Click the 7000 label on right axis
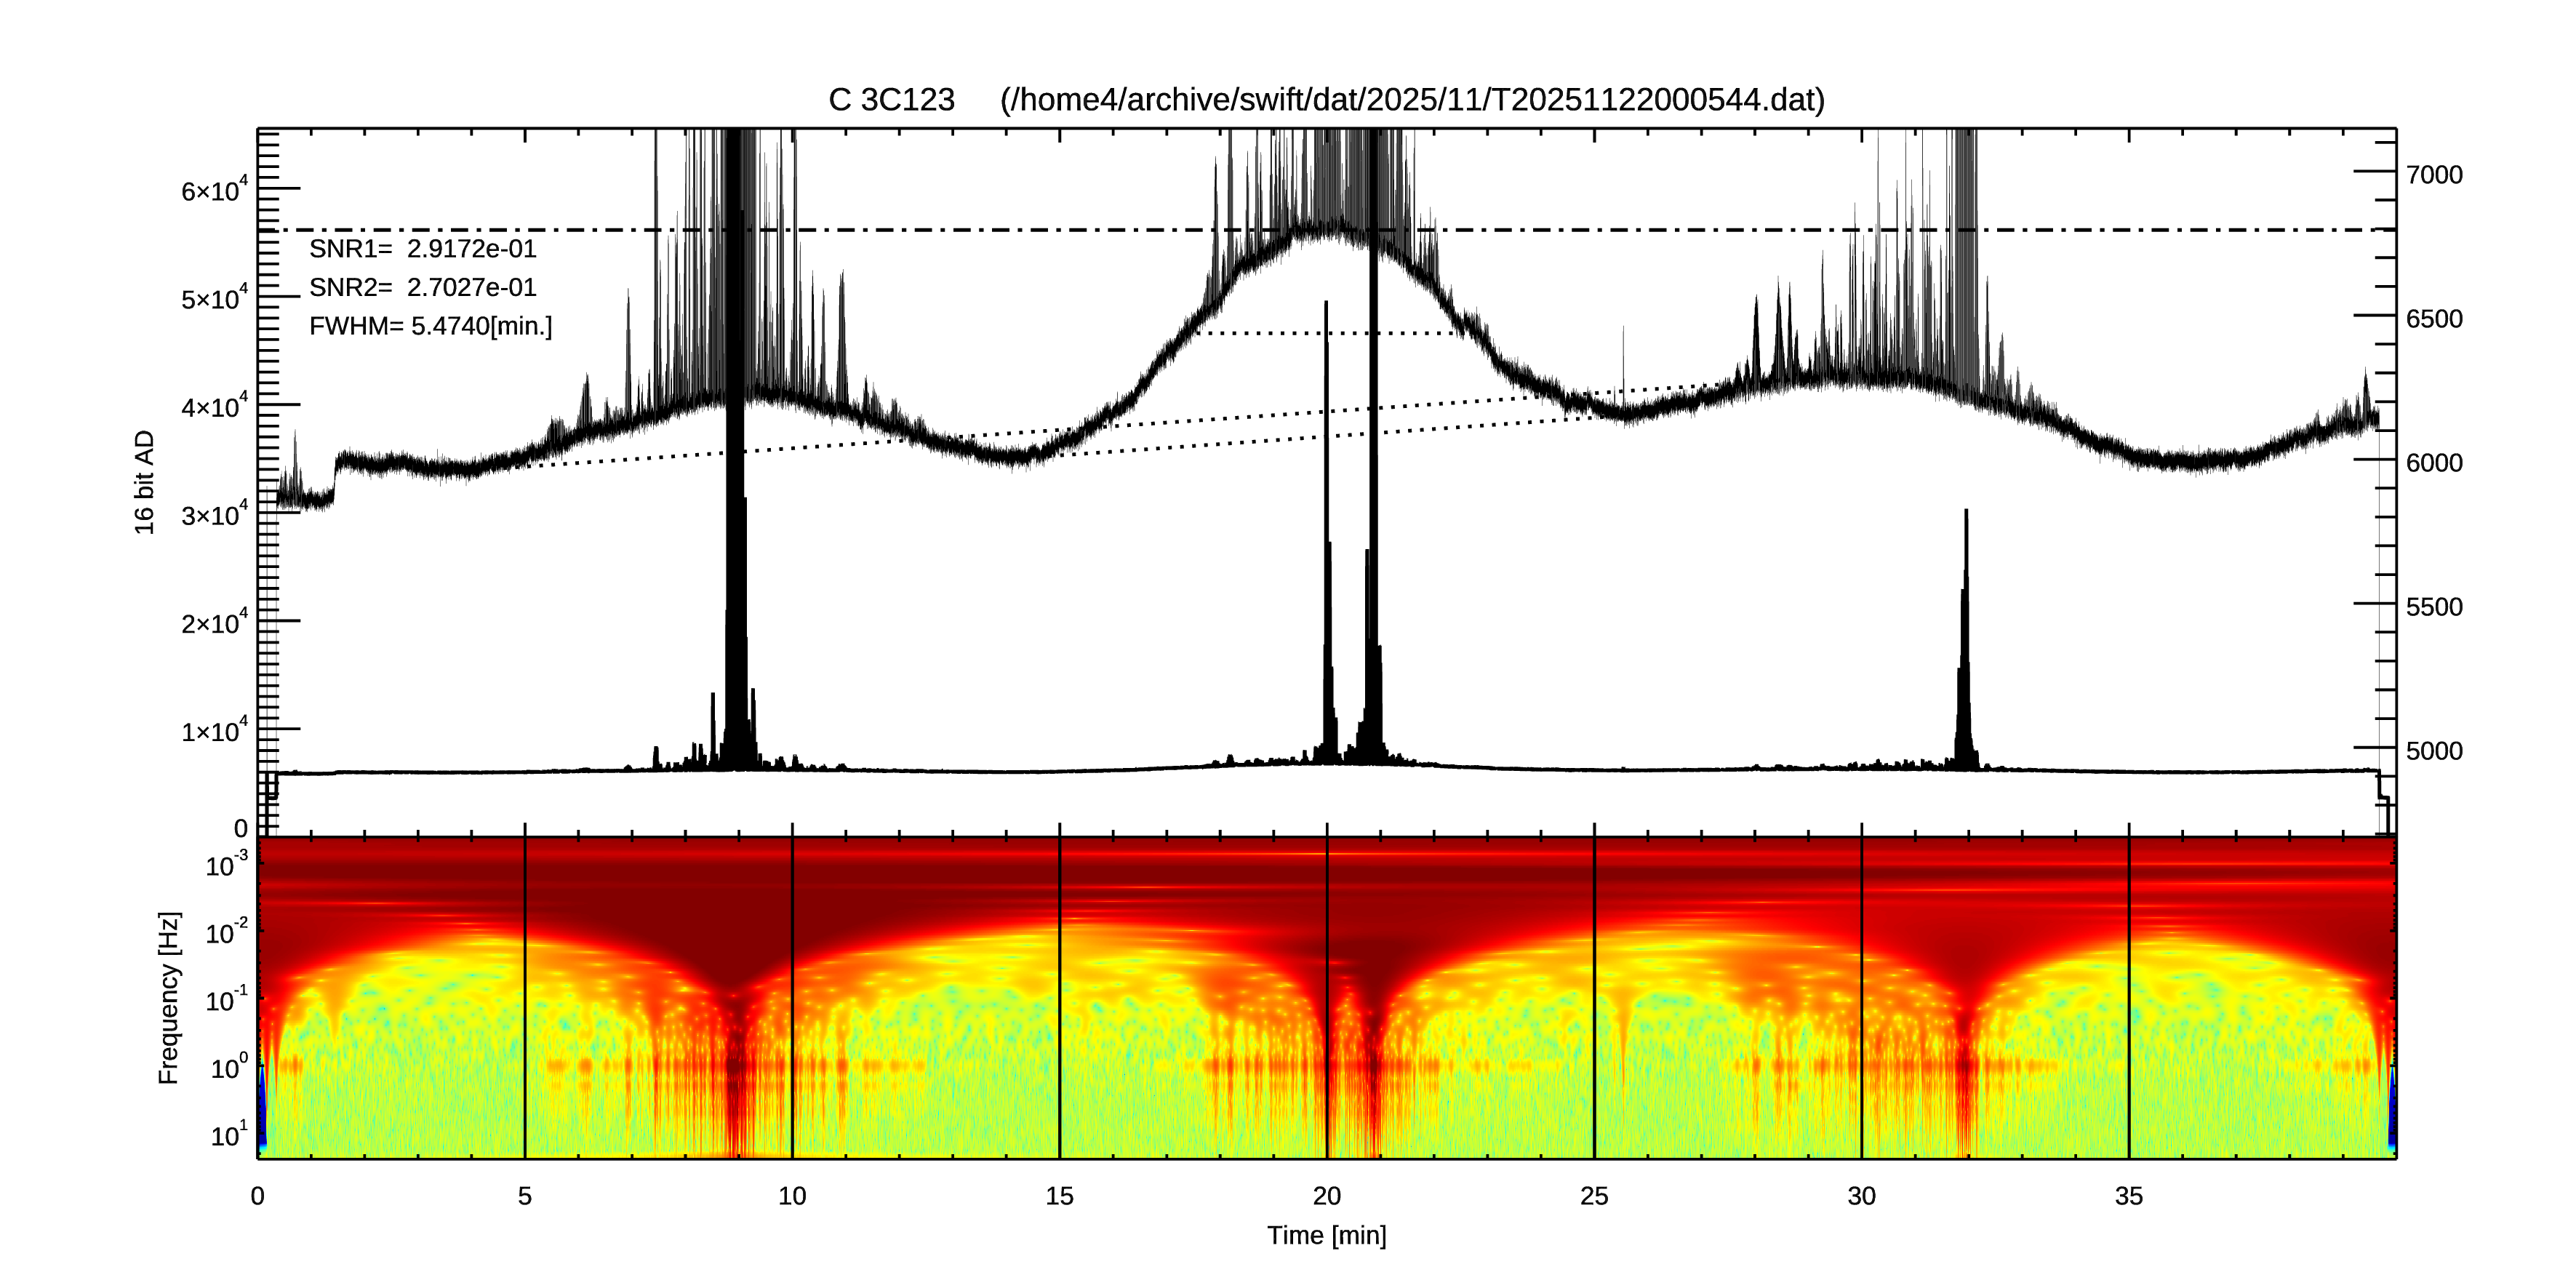 (2434, 175)
